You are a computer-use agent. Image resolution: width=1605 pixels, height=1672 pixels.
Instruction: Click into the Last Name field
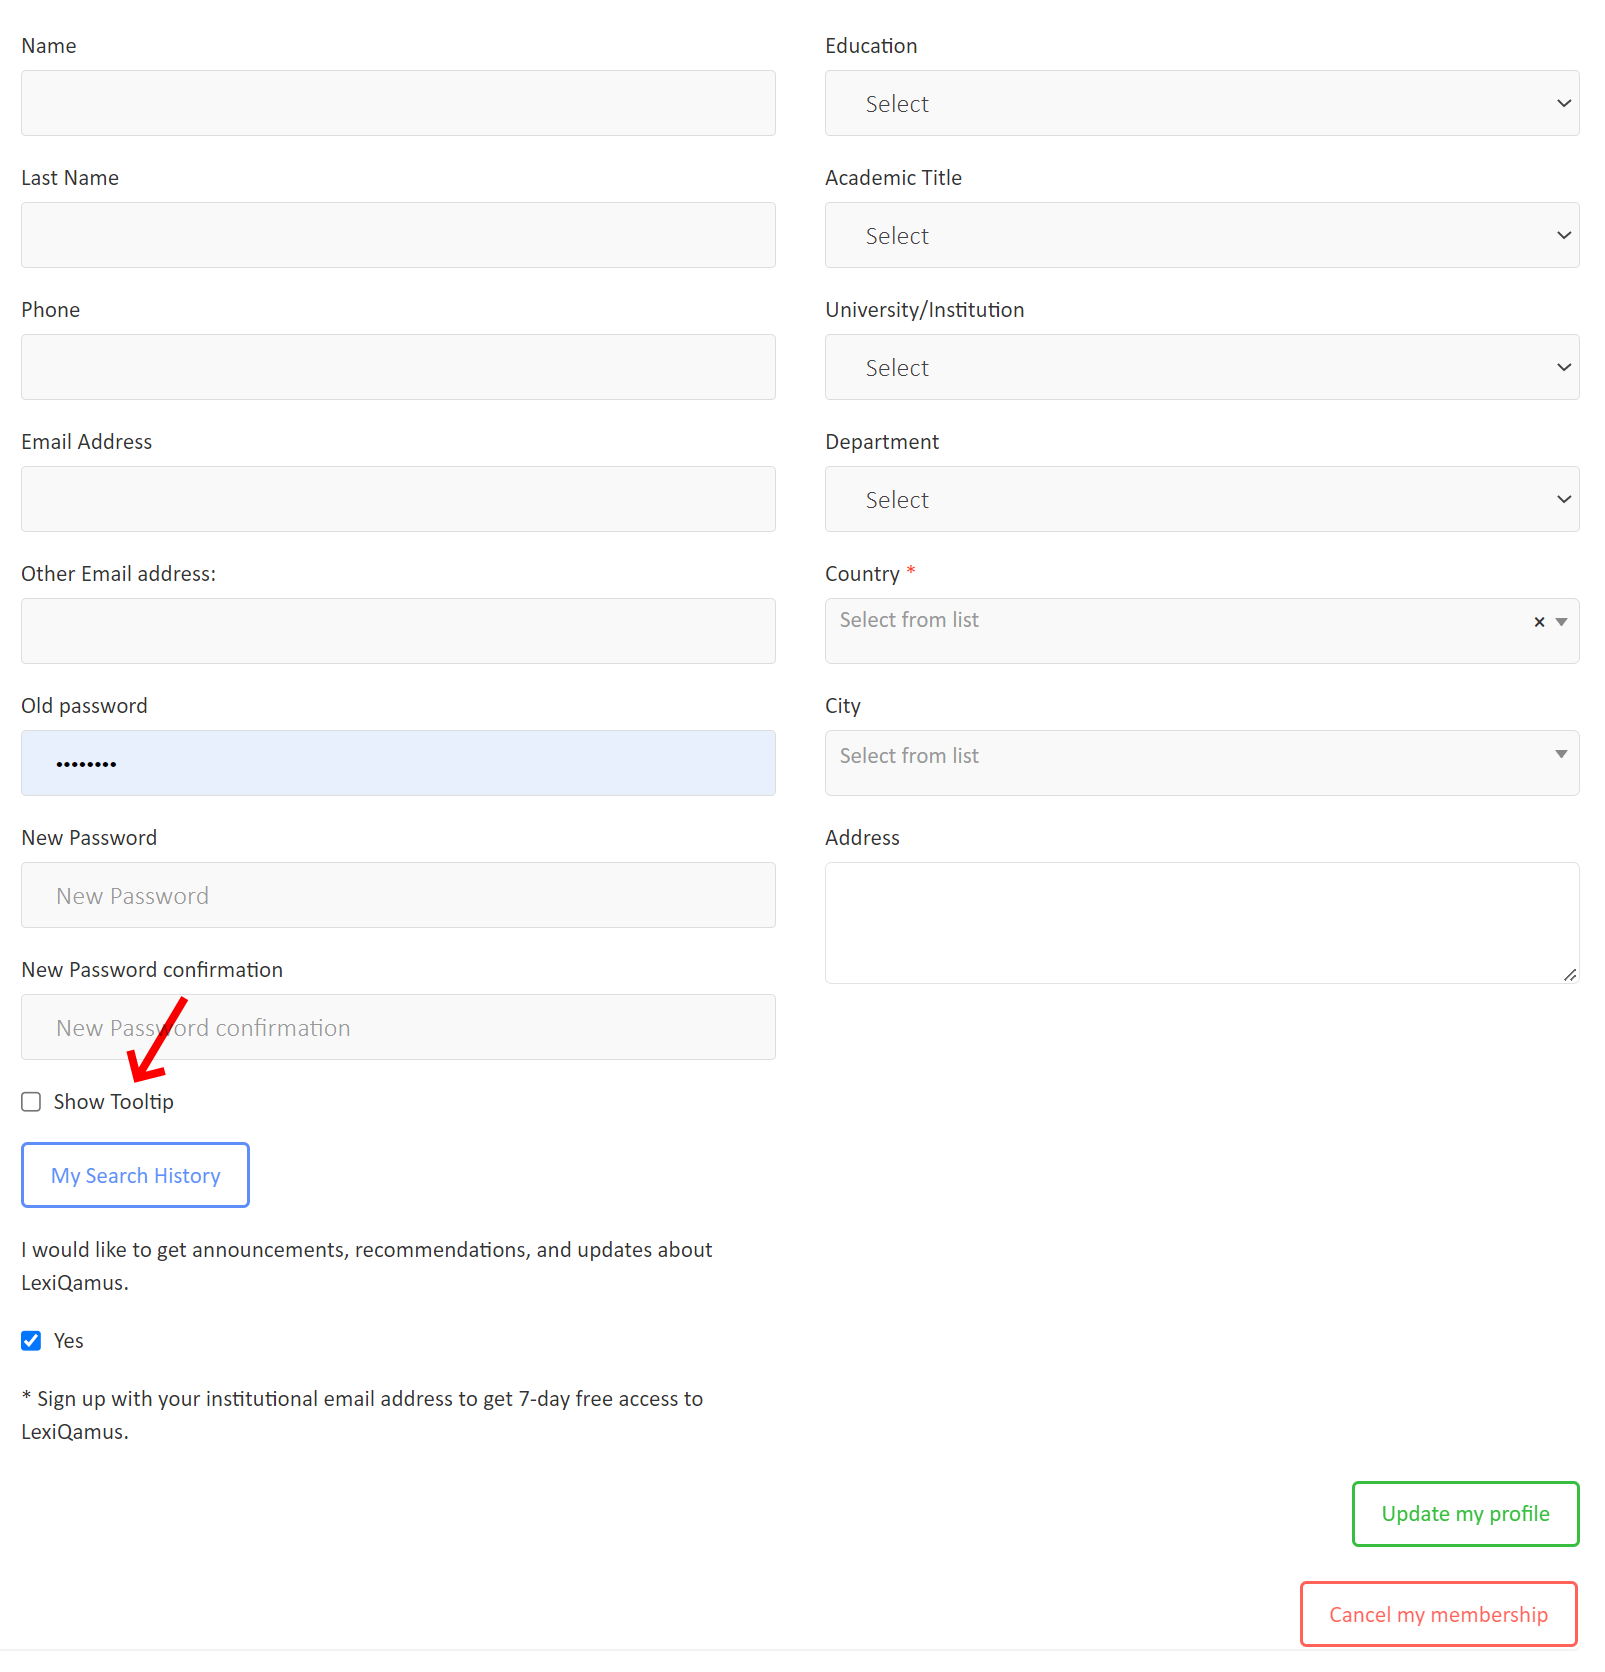[398, 235]
